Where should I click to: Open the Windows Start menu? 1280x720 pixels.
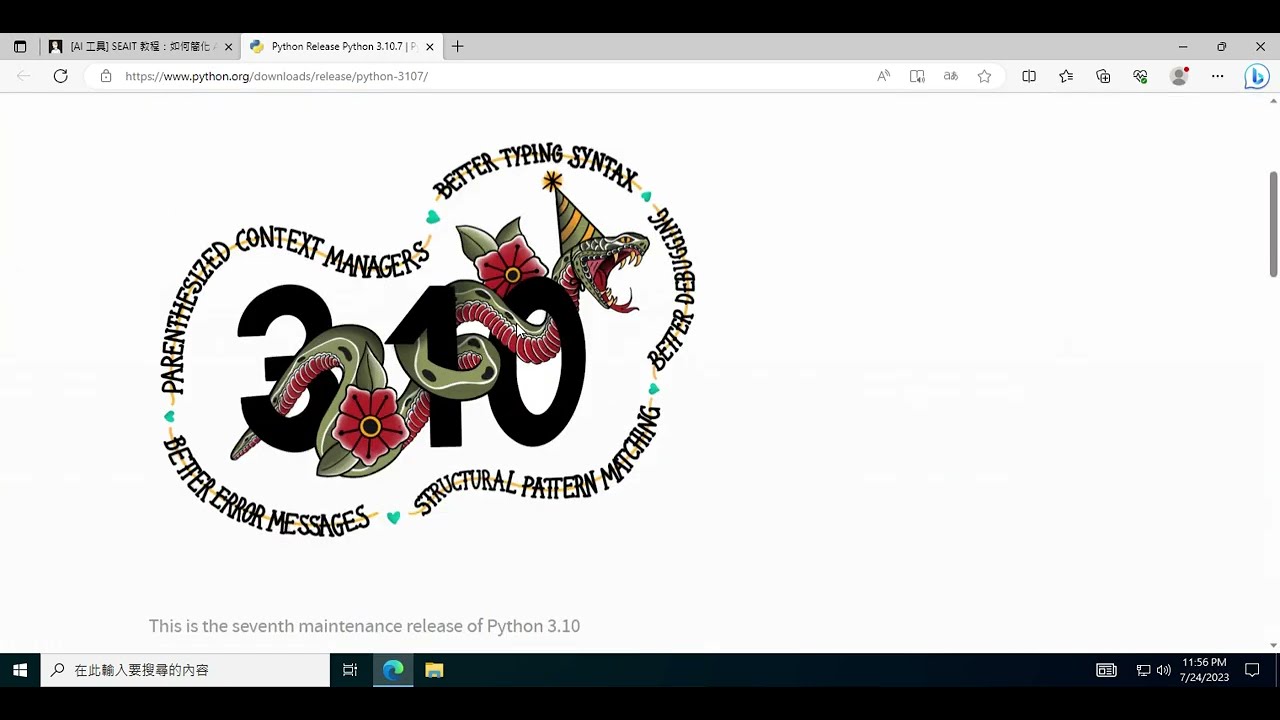pos(20,670)
